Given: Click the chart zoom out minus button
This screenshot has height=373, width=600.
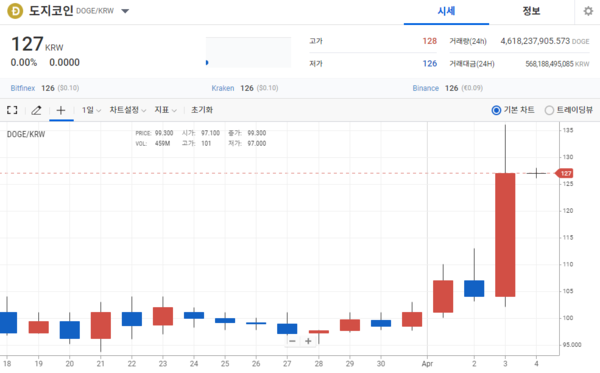Looking at the screenshot, I should click(x=292, y=341).
